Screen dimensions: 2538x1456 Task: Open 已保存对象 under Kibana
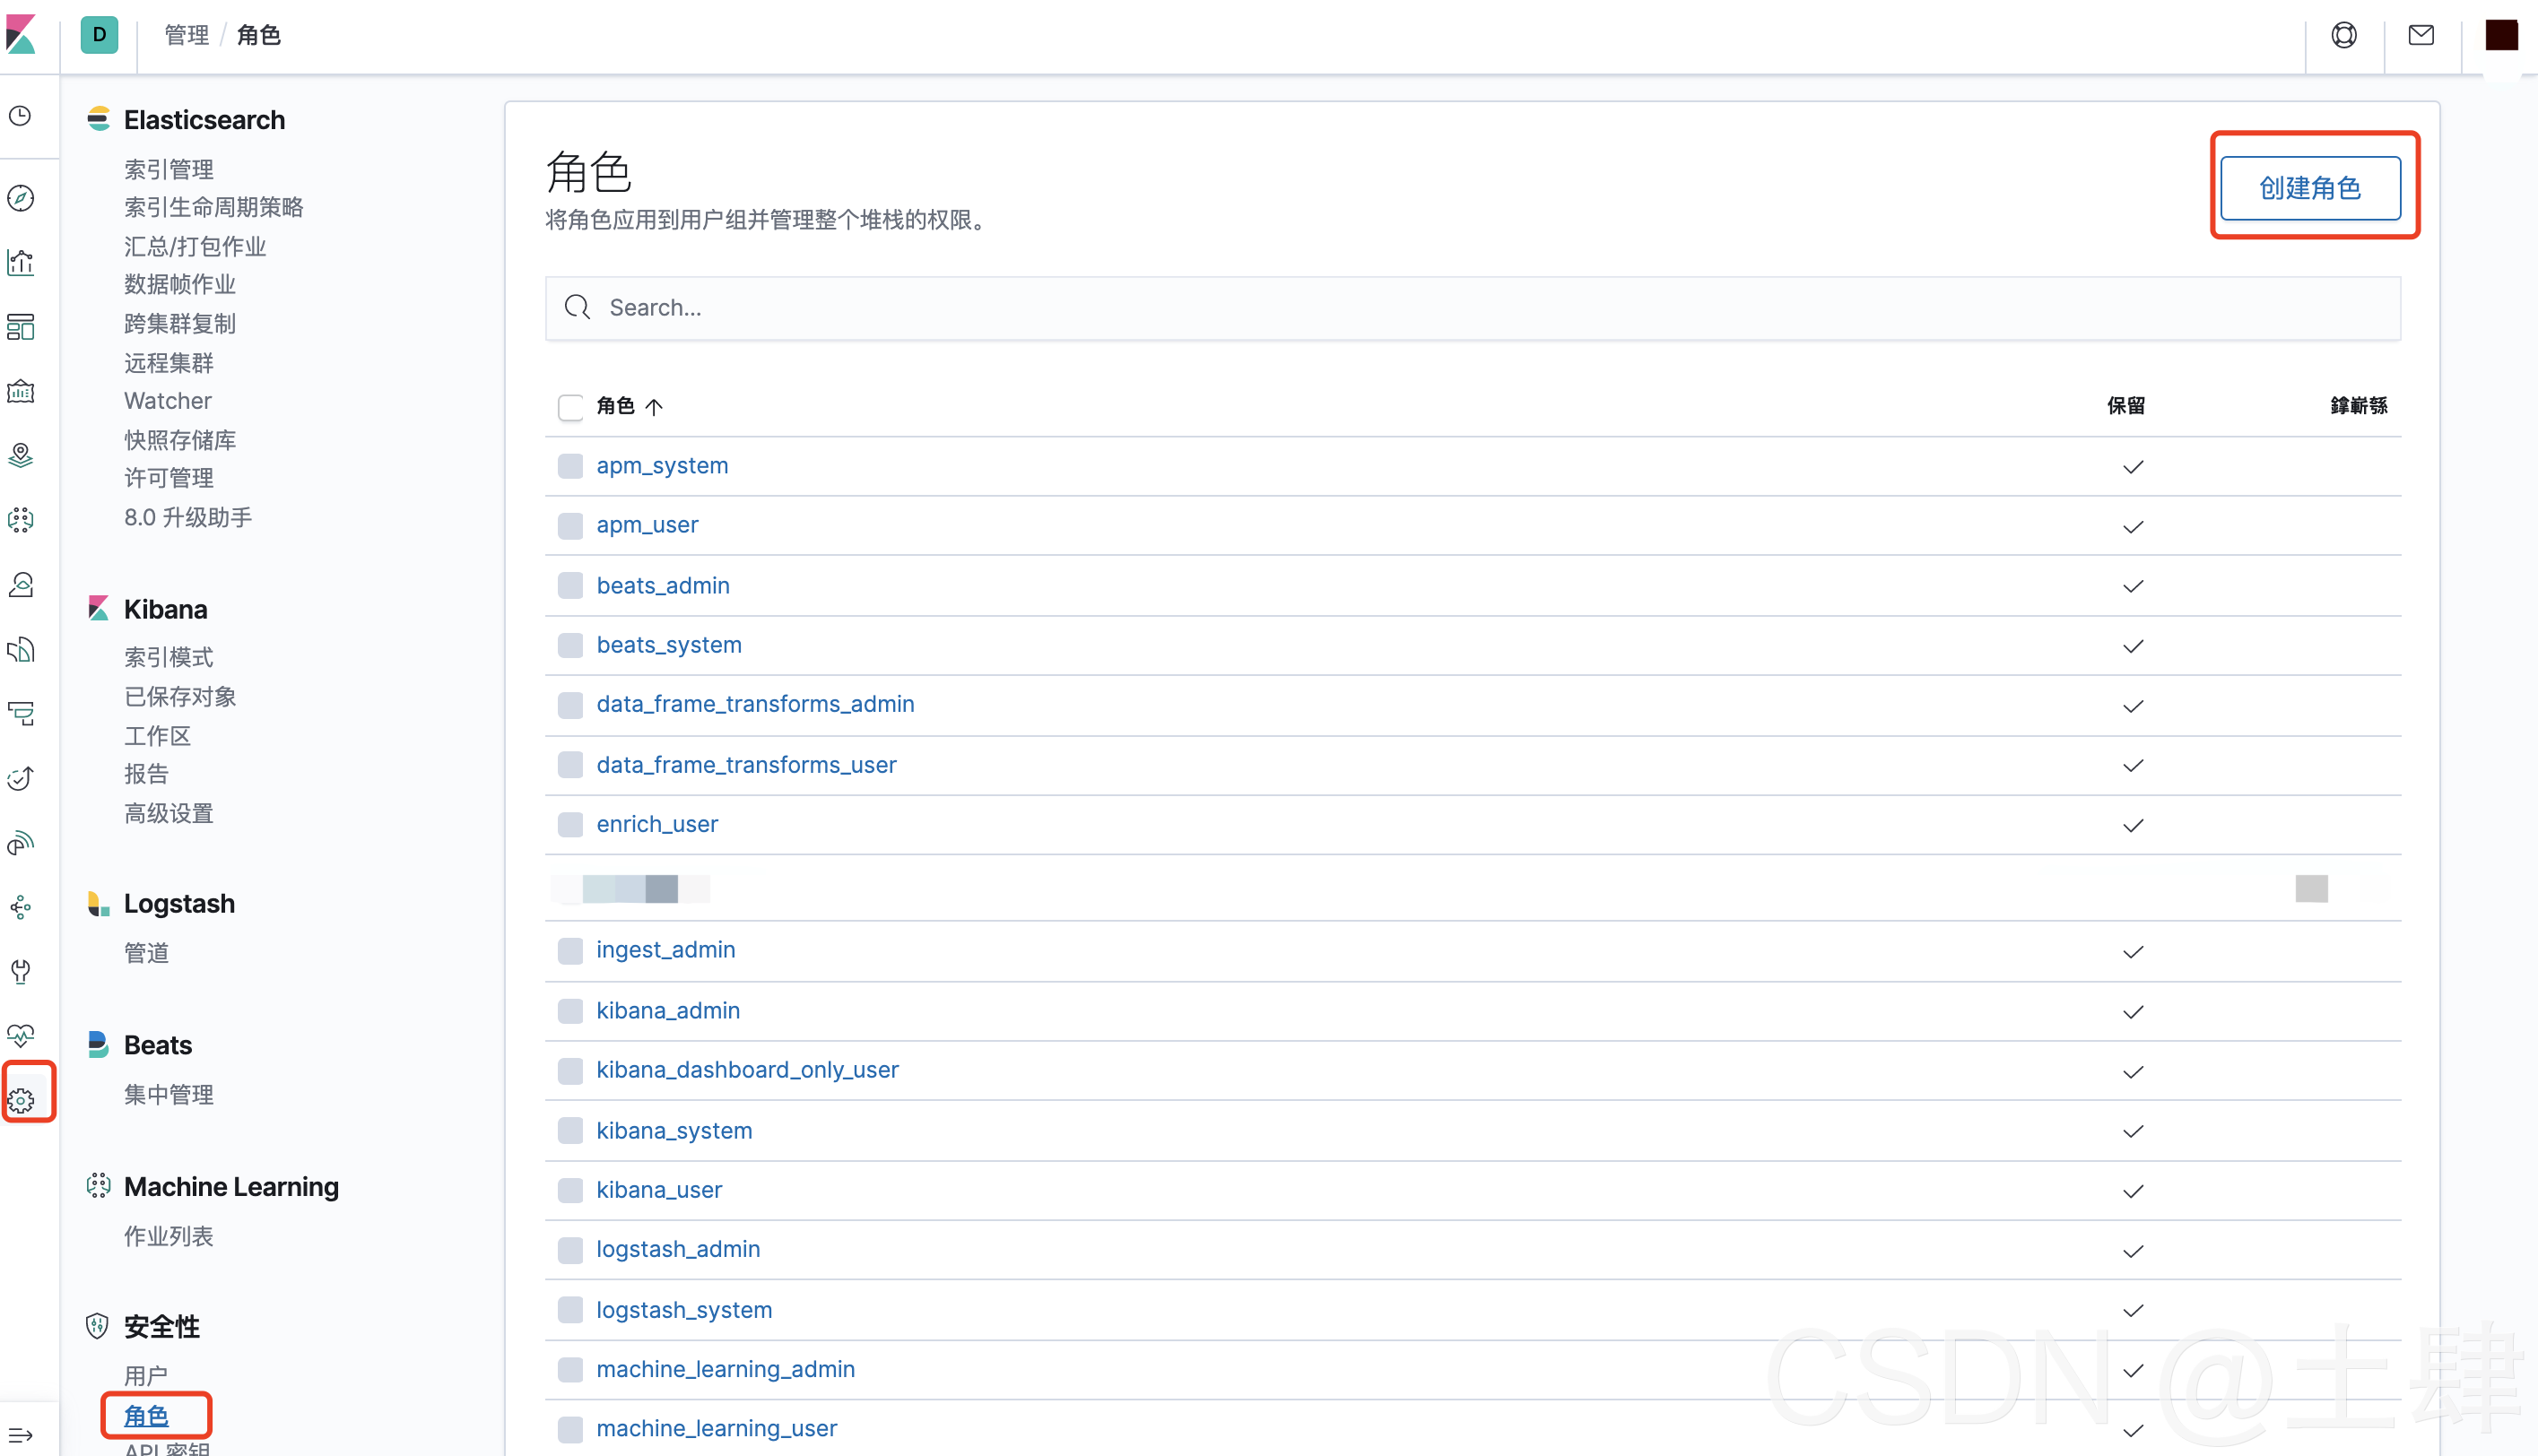pyautogui.click(x=180, y=696)
